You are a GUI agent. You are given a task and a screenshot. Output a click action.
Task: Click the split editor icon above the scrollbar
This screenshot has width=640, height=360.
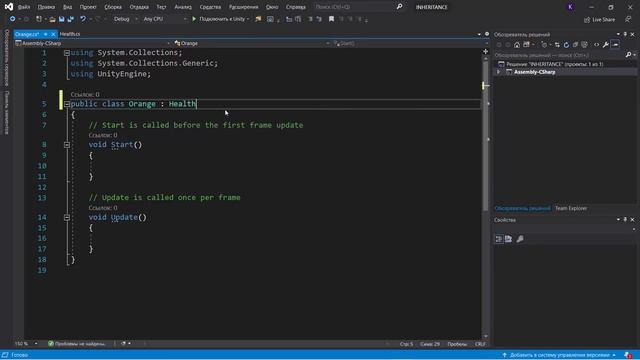coord(485,51)
